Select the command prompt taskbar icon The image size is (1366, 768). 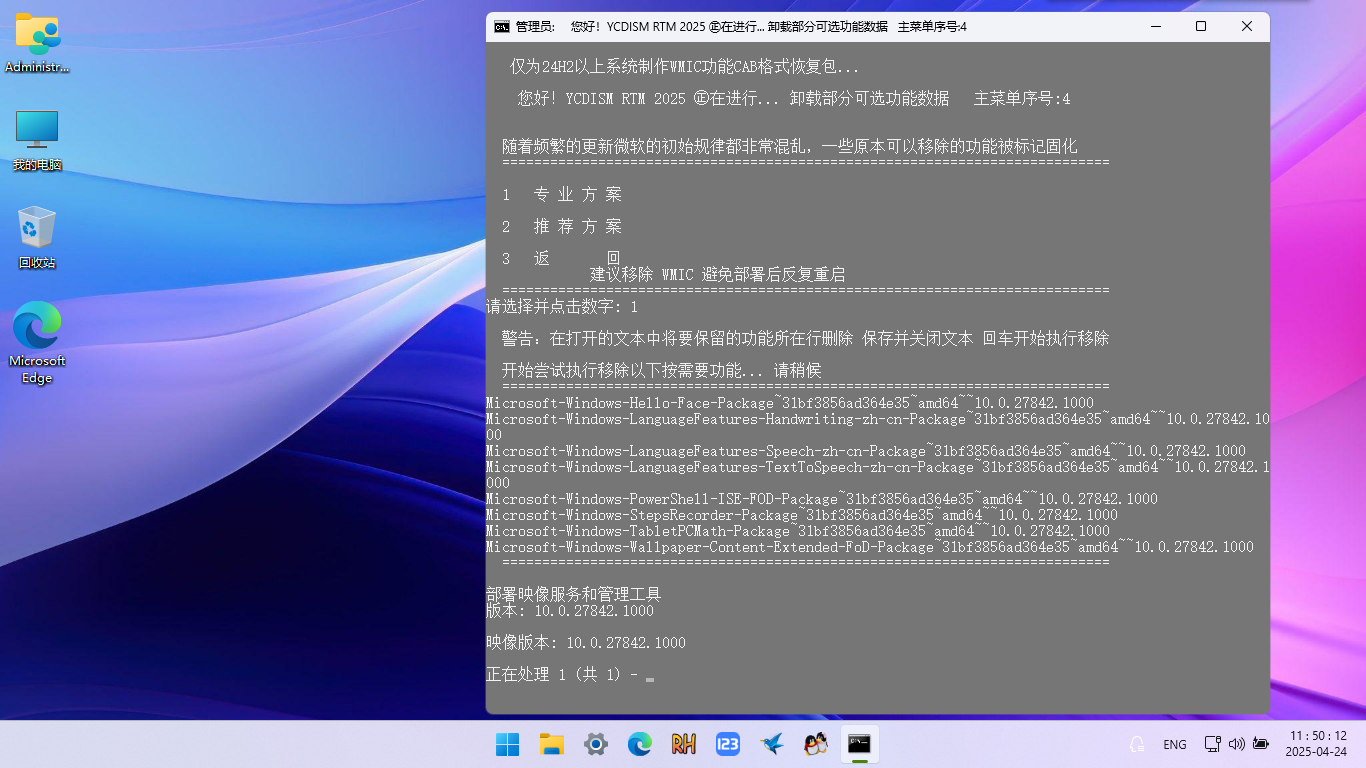[860, 744]
